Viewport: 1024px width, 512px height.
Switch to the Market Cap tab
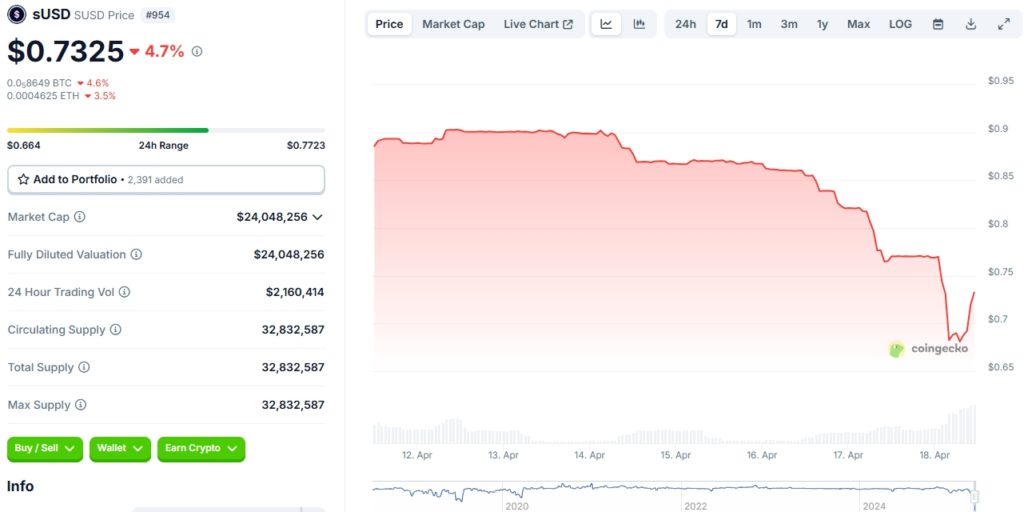tap(453, 24)
